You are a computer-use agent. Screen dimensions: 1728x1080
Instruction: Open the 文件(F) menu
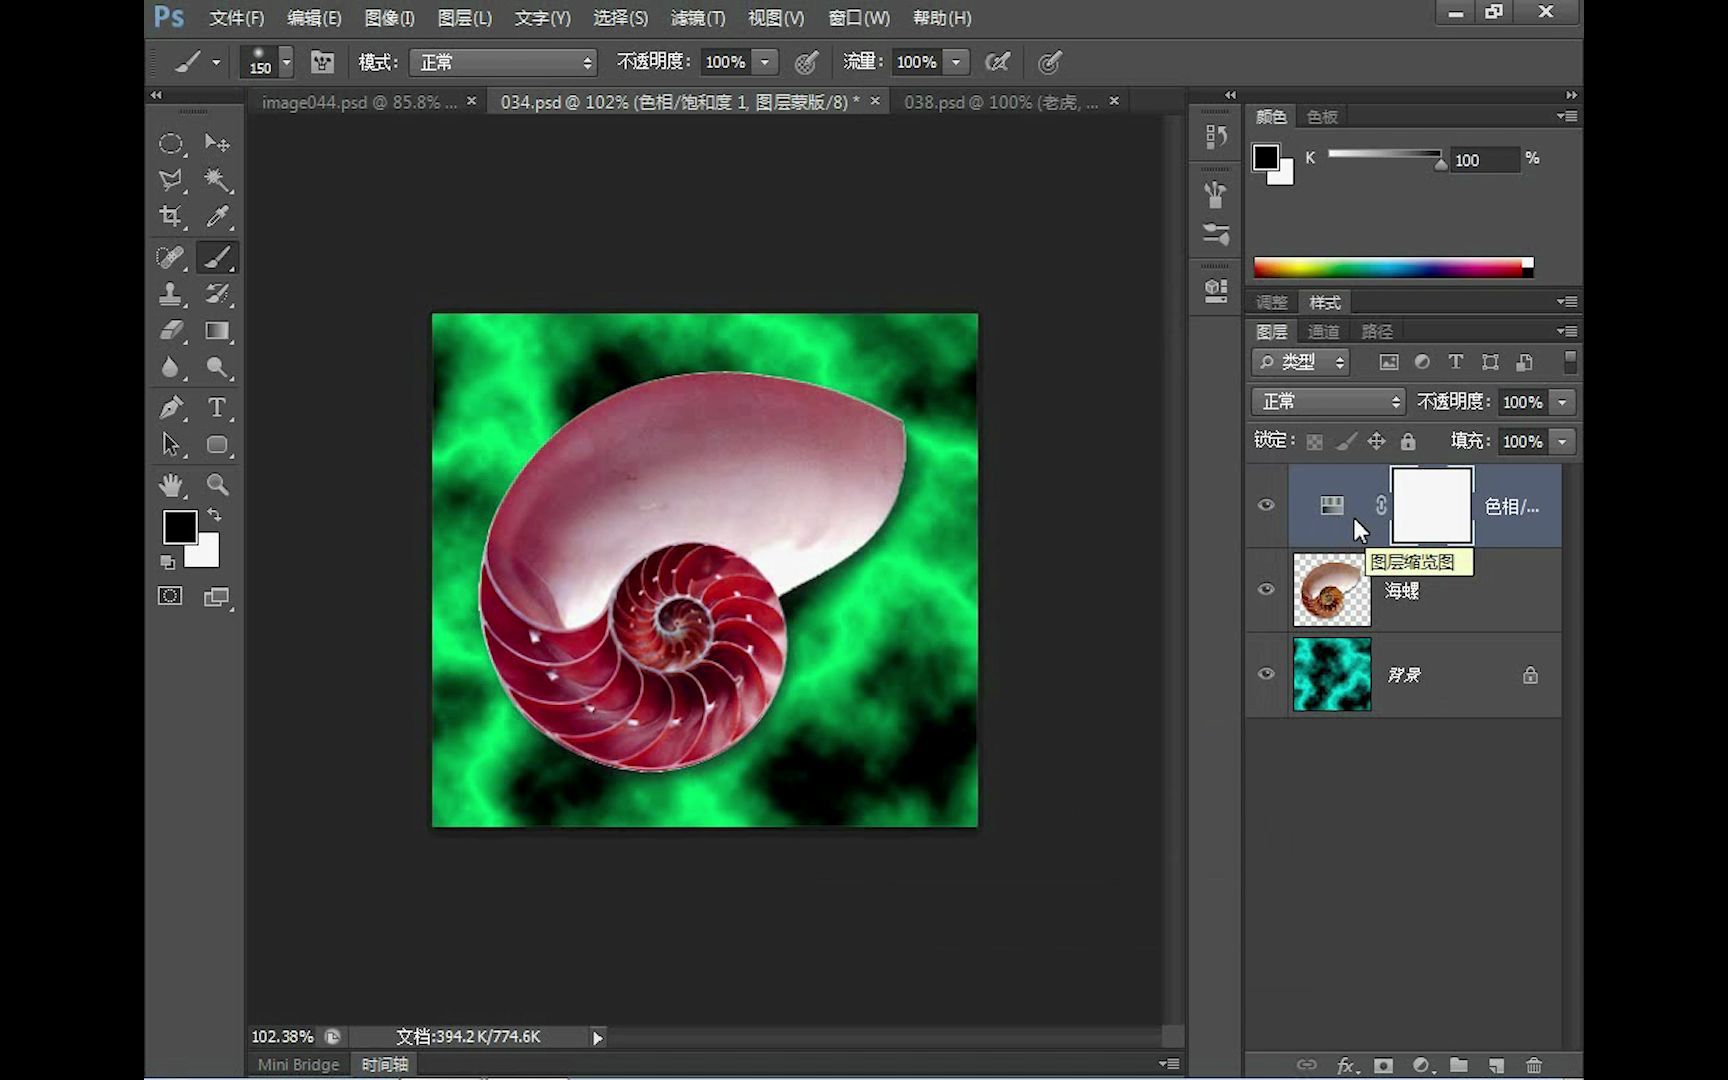237,18
